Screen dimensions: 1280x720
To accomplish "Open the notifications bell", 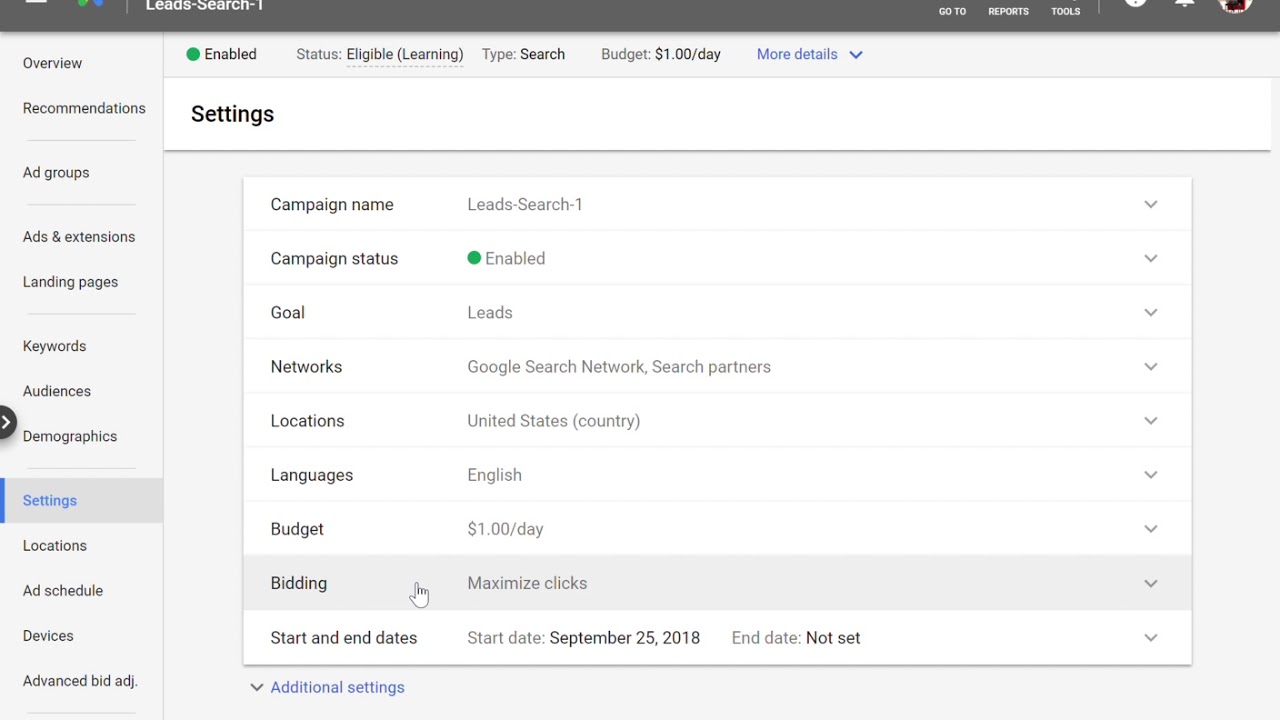I will tap(1184, 4).
